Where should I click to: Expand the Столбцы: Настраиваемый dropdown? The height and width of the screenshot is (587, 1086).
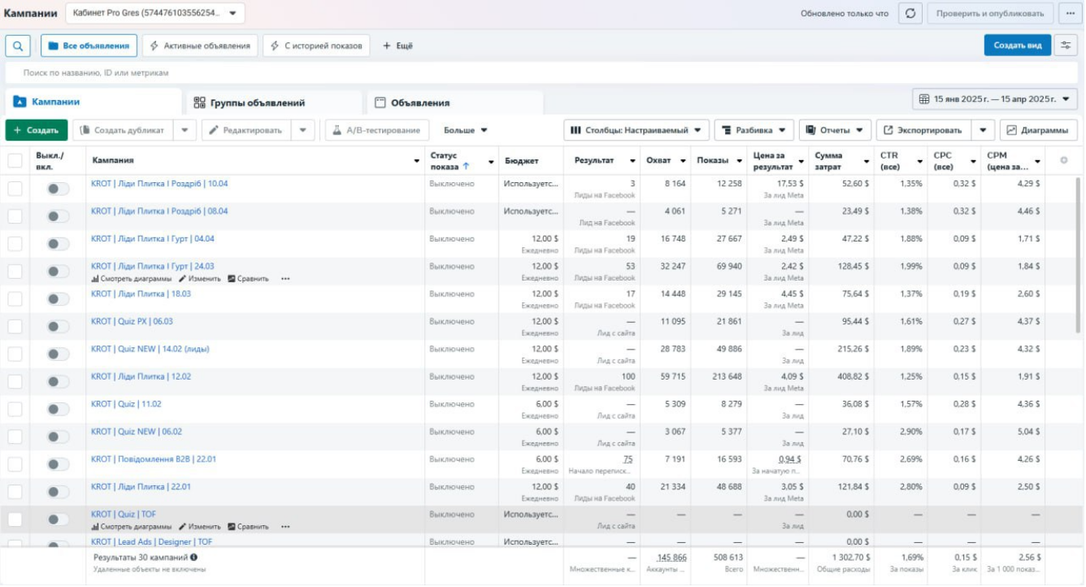[636, 130]
